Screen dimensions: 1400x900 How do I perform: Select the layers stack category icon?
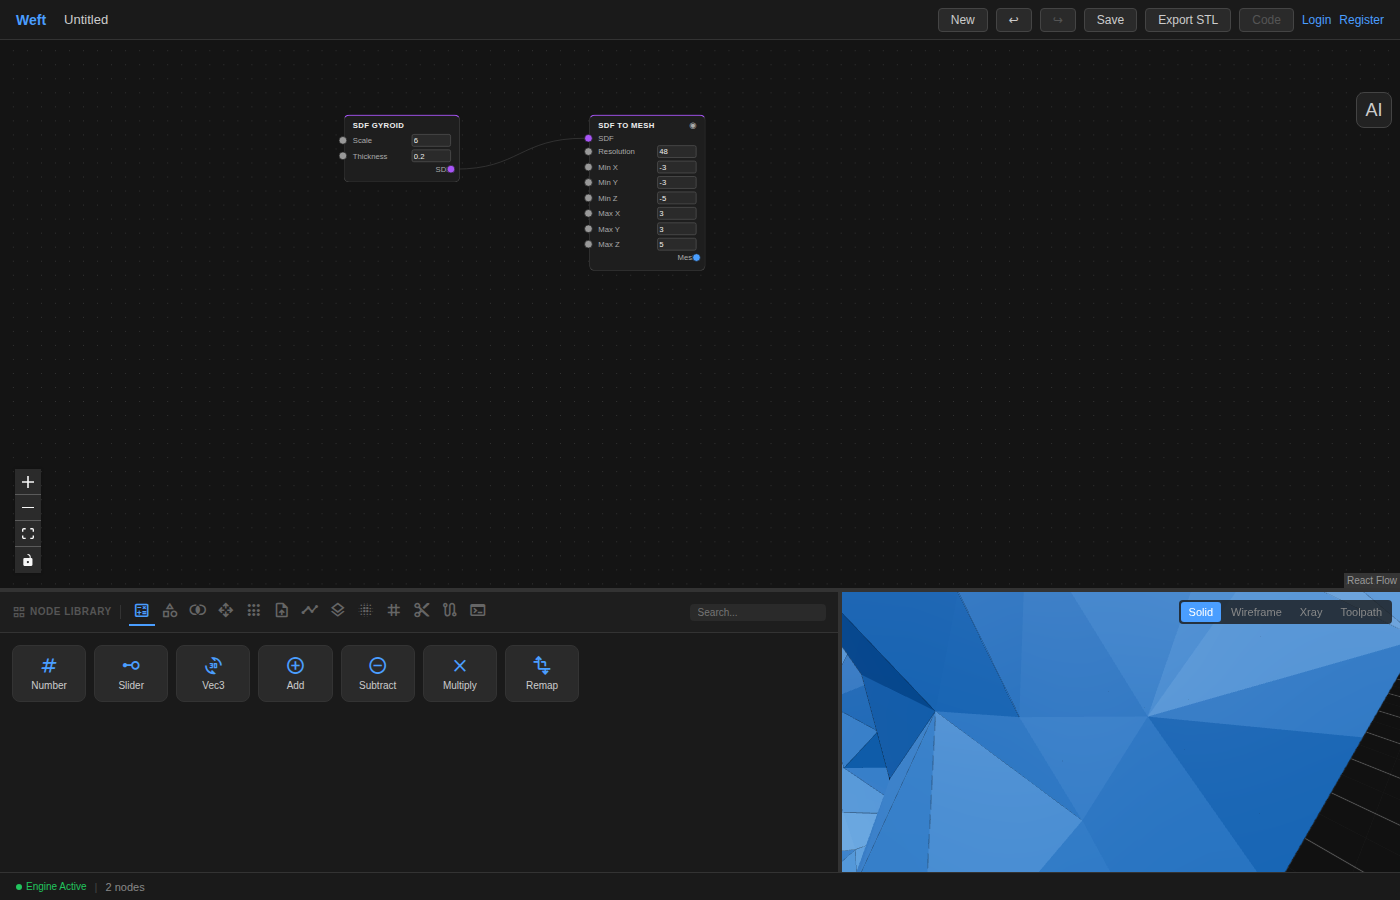[x=338, y=610]
